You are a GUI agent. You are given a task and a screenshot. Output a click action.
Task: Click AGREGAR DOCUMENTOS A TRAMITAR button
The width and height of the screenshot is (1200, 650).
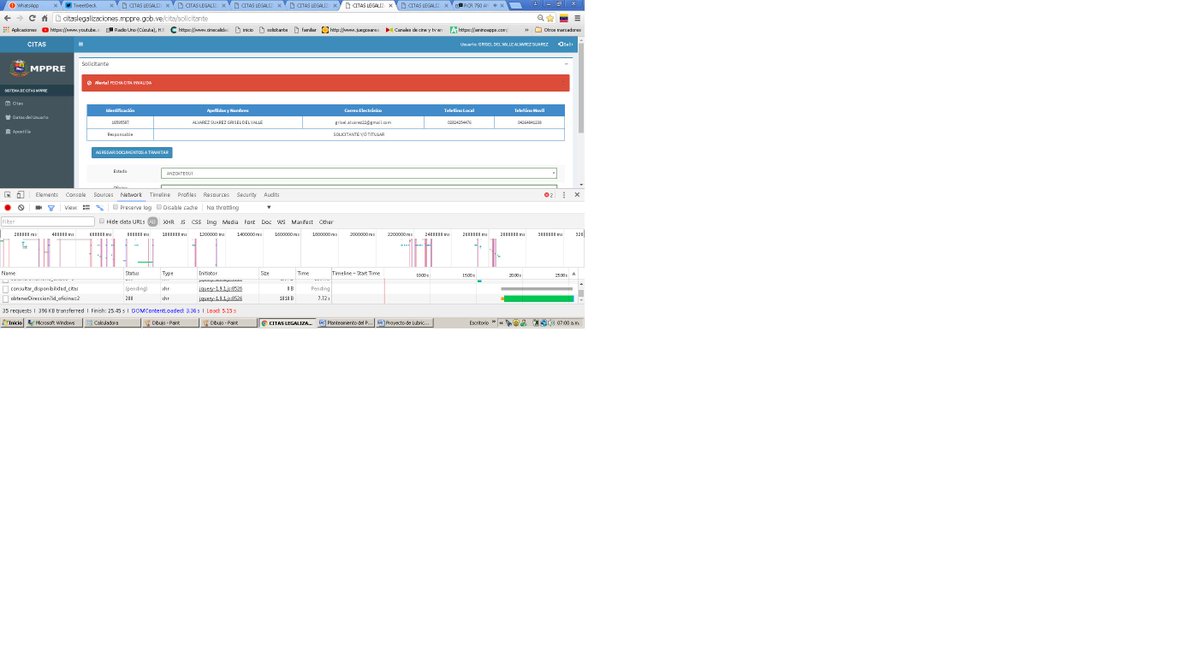click(x=132, y=153)
